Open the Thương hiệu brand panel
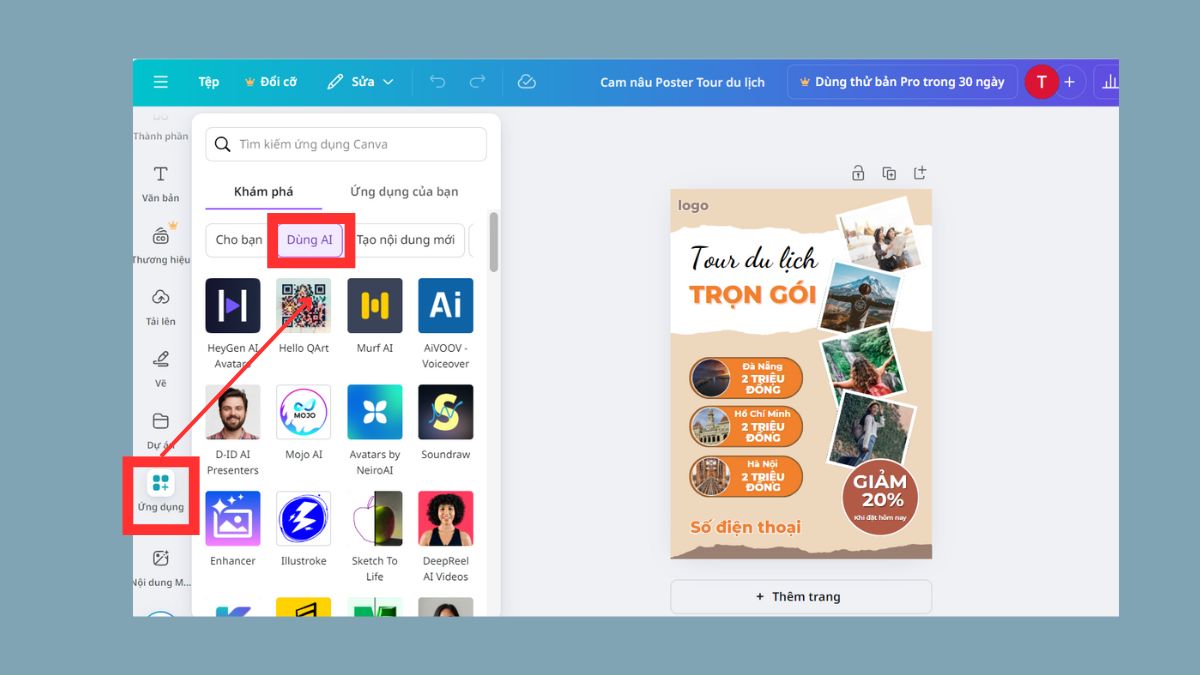 [x=160, y=244]
